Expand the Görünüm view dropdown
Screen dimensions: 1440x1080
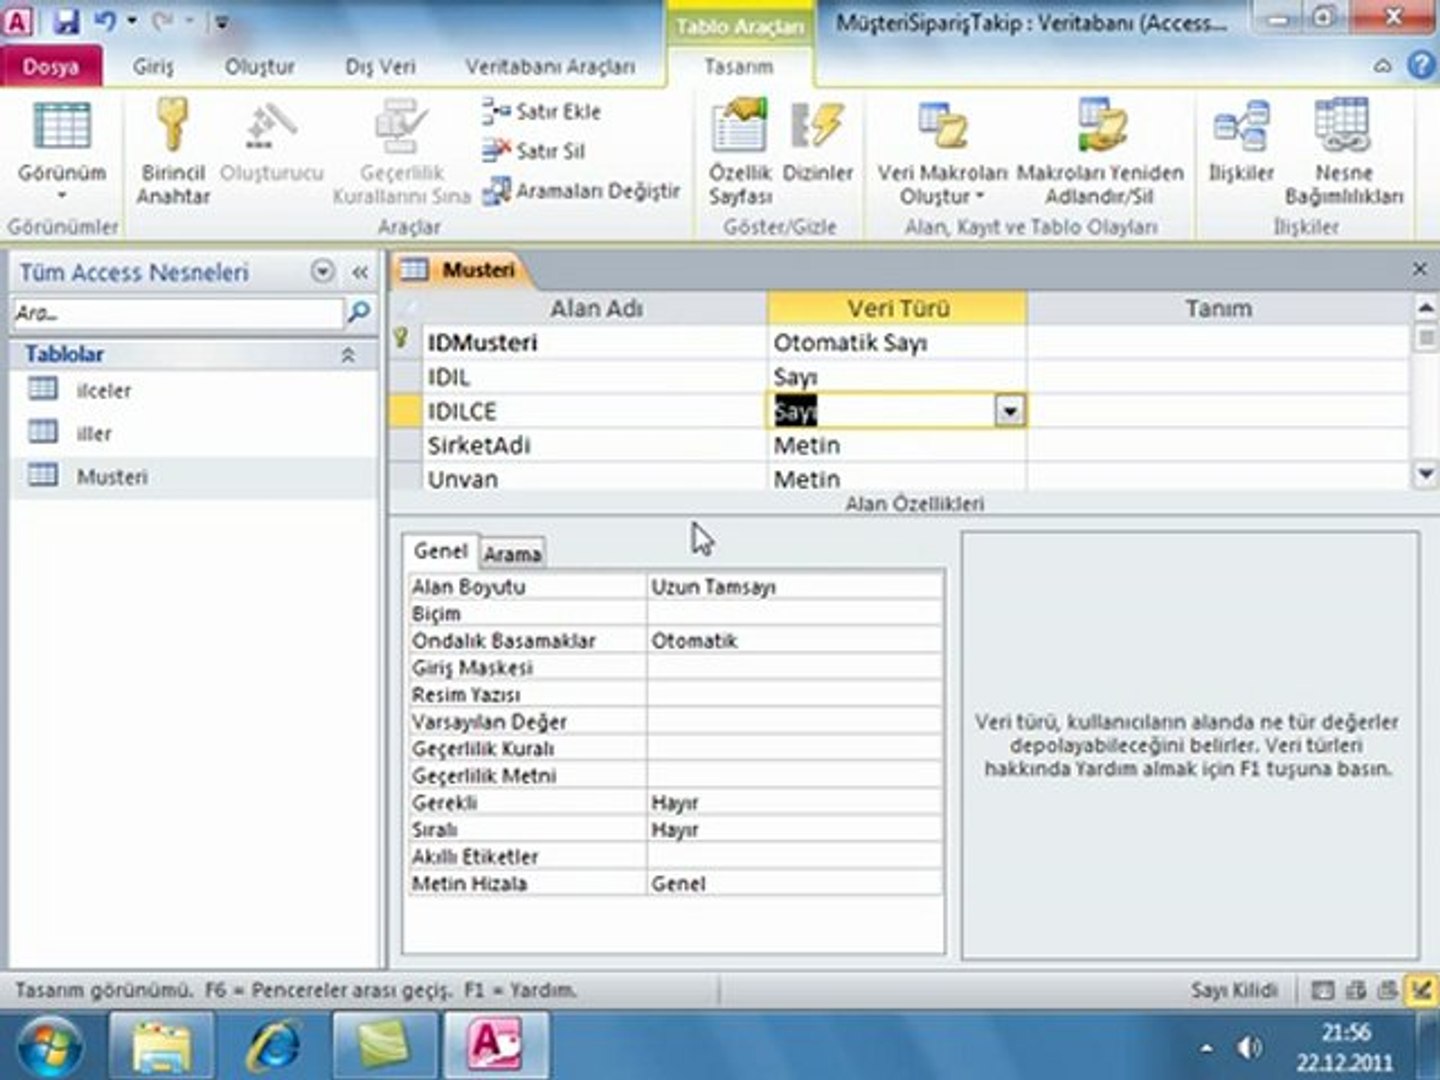pyautogui.click(x=62, y=195)
